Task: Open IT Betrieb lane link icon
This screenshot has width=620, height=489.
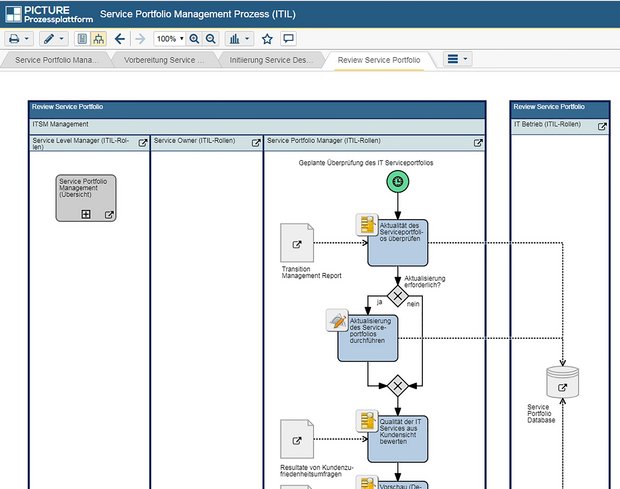Action: (x=602, y=126)
